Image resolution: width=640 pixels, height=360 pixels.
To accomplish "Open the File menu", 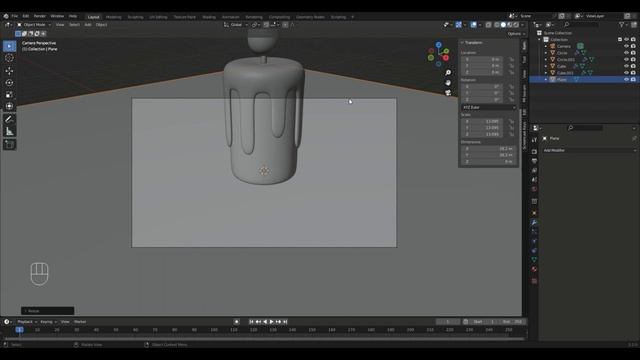I will pyautogui.click(x=15, y=16).
